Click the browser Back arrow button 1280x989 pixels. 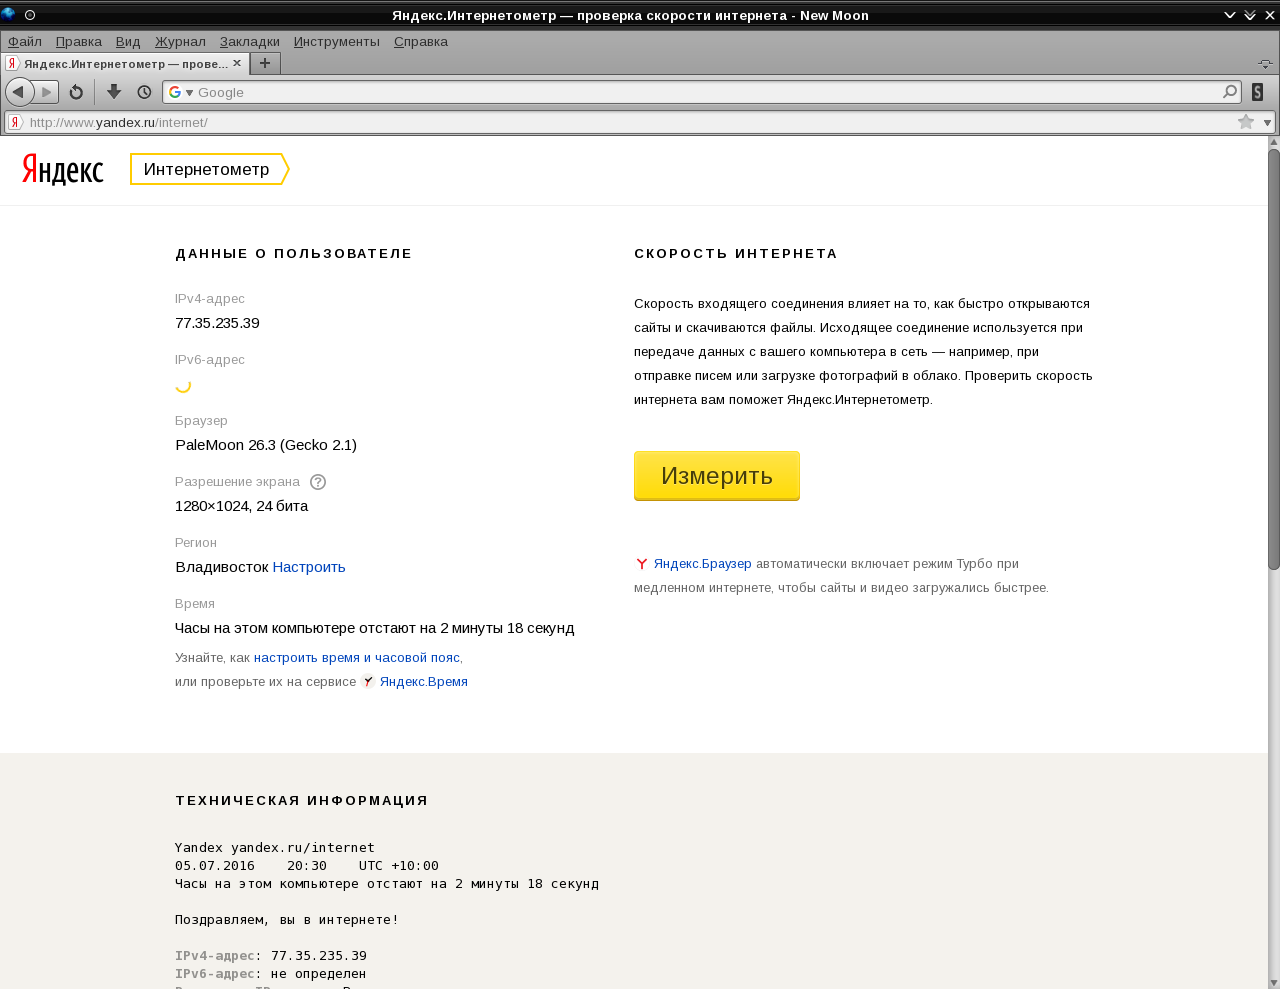[x=18, y=92]
